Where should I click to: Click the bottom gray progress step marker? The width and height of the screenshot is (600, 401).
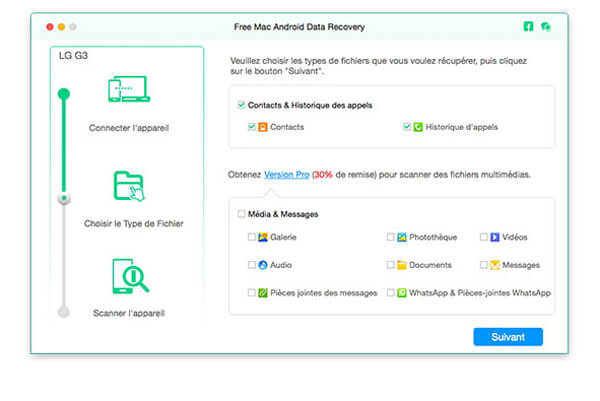coord(64,312)
